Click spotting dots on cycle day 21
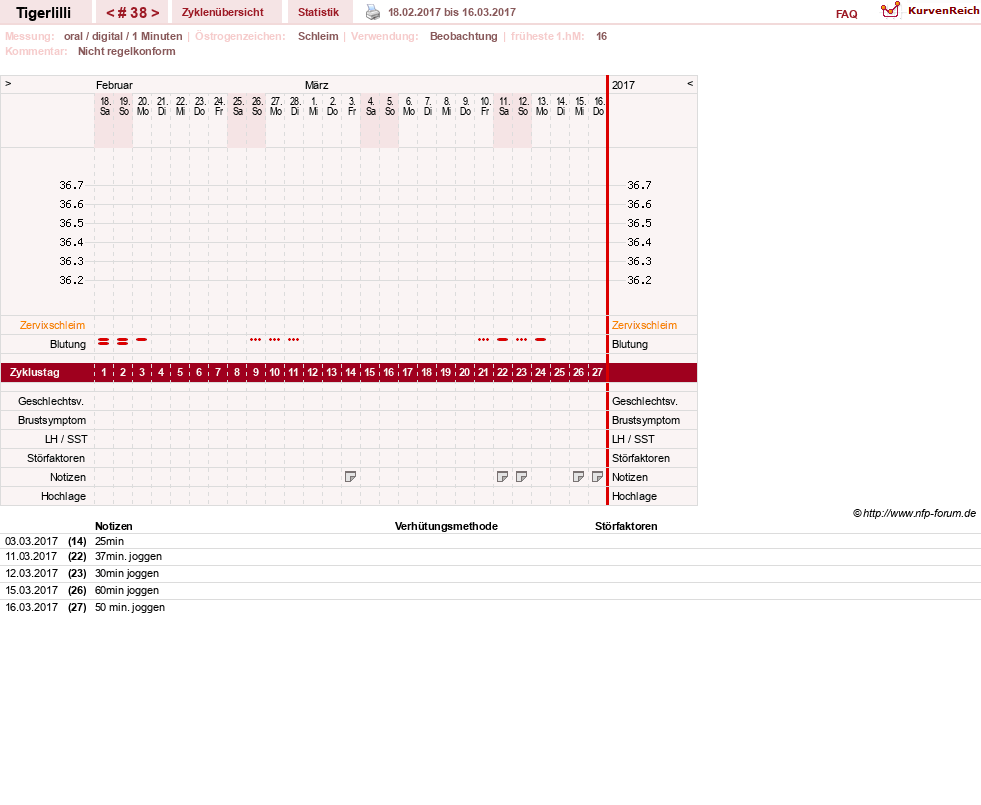This screenshot has width=981, height=805. click(x=484, y=340)
